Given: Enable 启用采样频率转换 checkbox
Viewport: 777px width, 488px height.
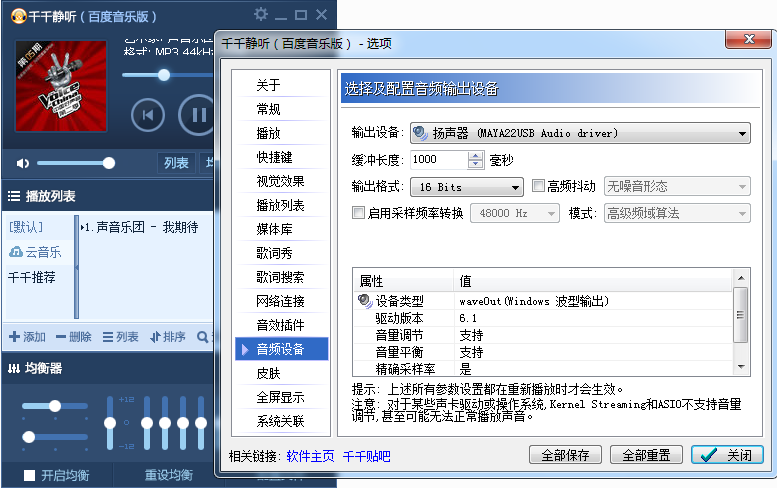Looking at the screenshot, I should tap(358, 213).
